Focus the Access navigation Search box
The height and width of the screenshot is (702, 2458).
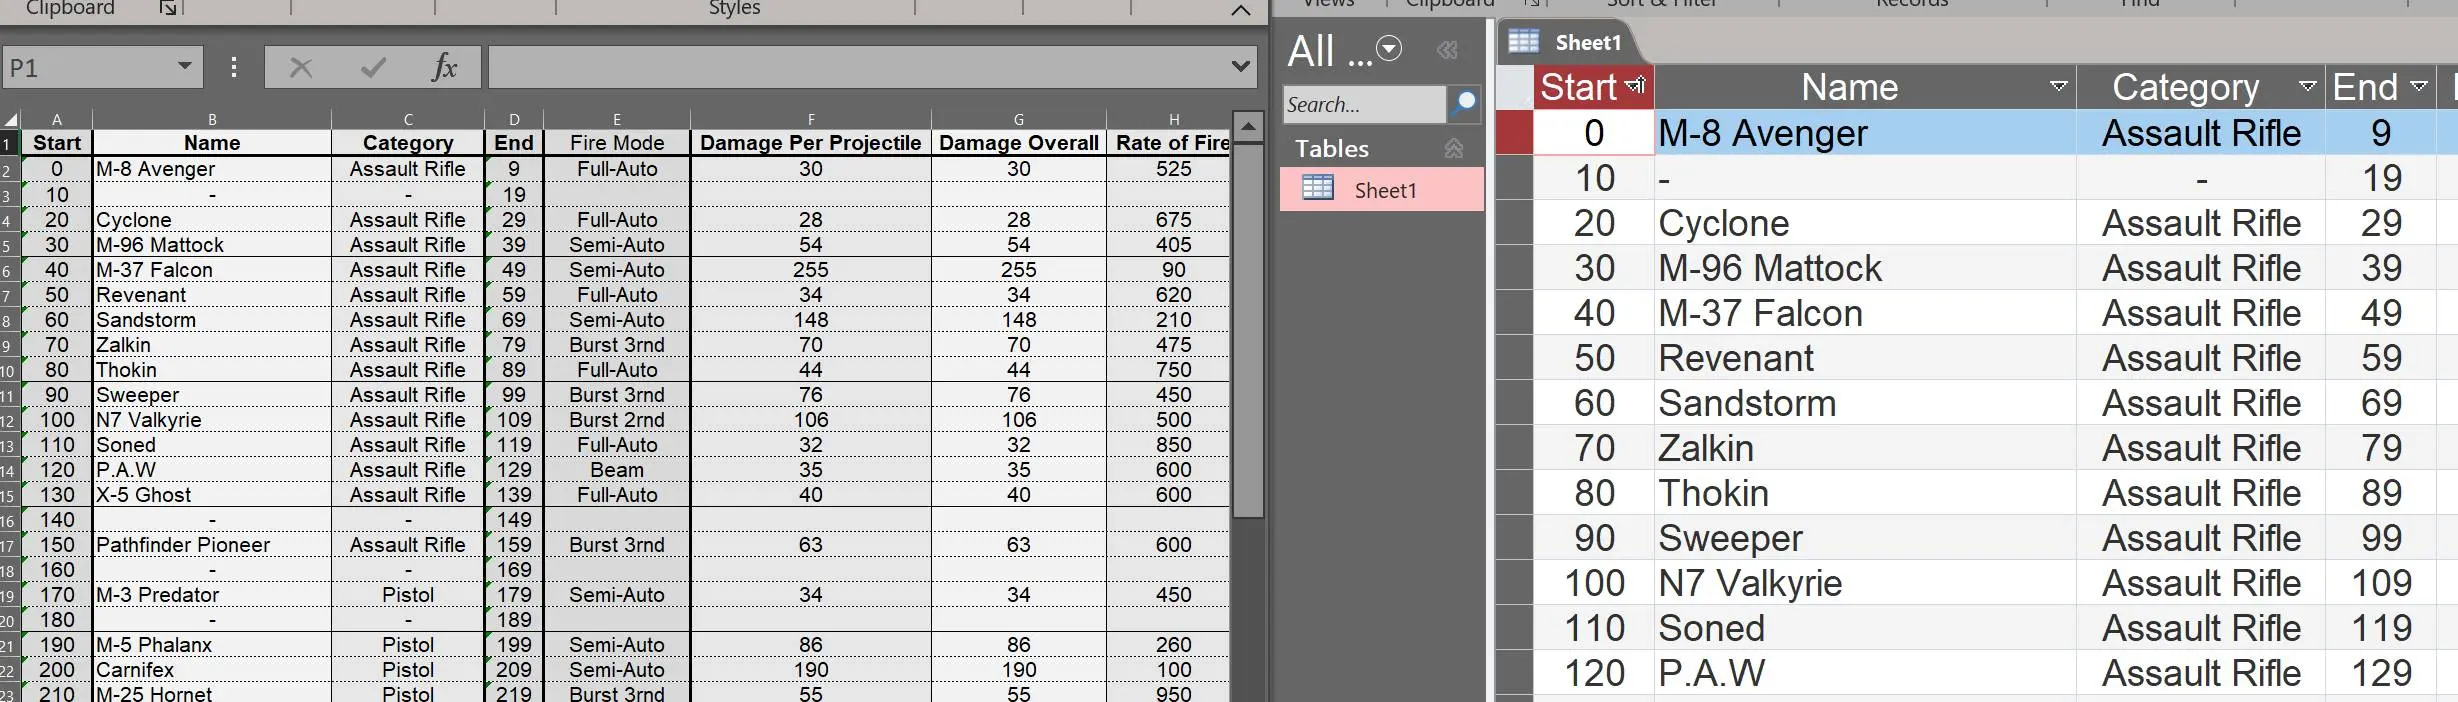click(1364, 104)
